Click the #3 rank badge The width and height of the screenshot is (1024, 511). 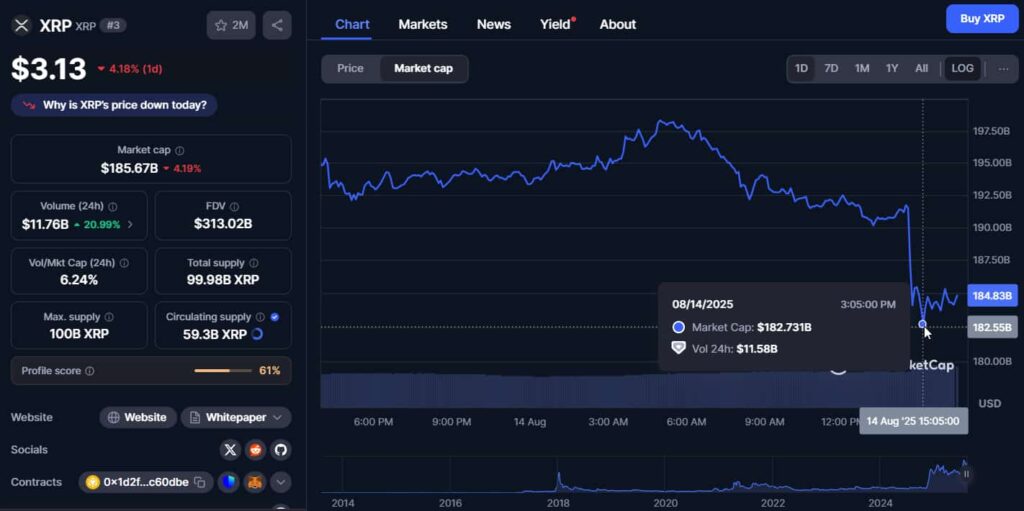113,26
